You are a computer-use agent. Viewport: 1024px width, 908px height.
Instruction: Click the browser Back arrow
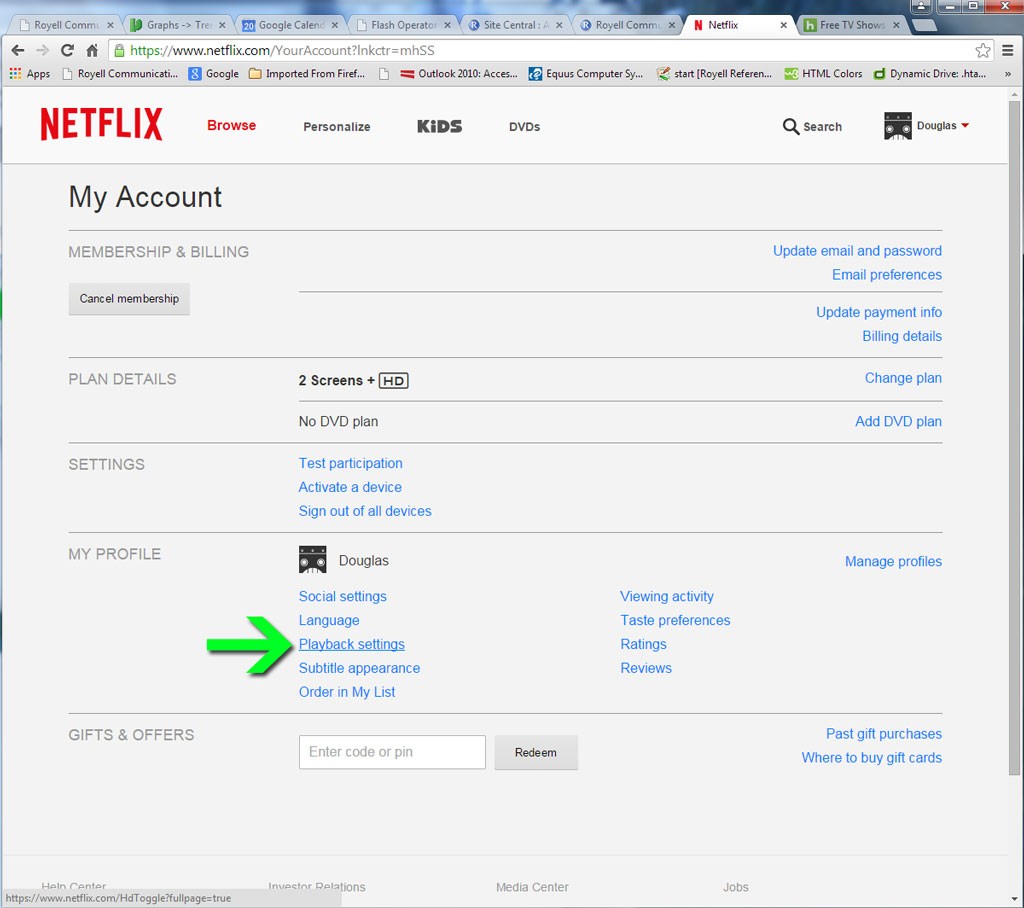pos(18,50)
